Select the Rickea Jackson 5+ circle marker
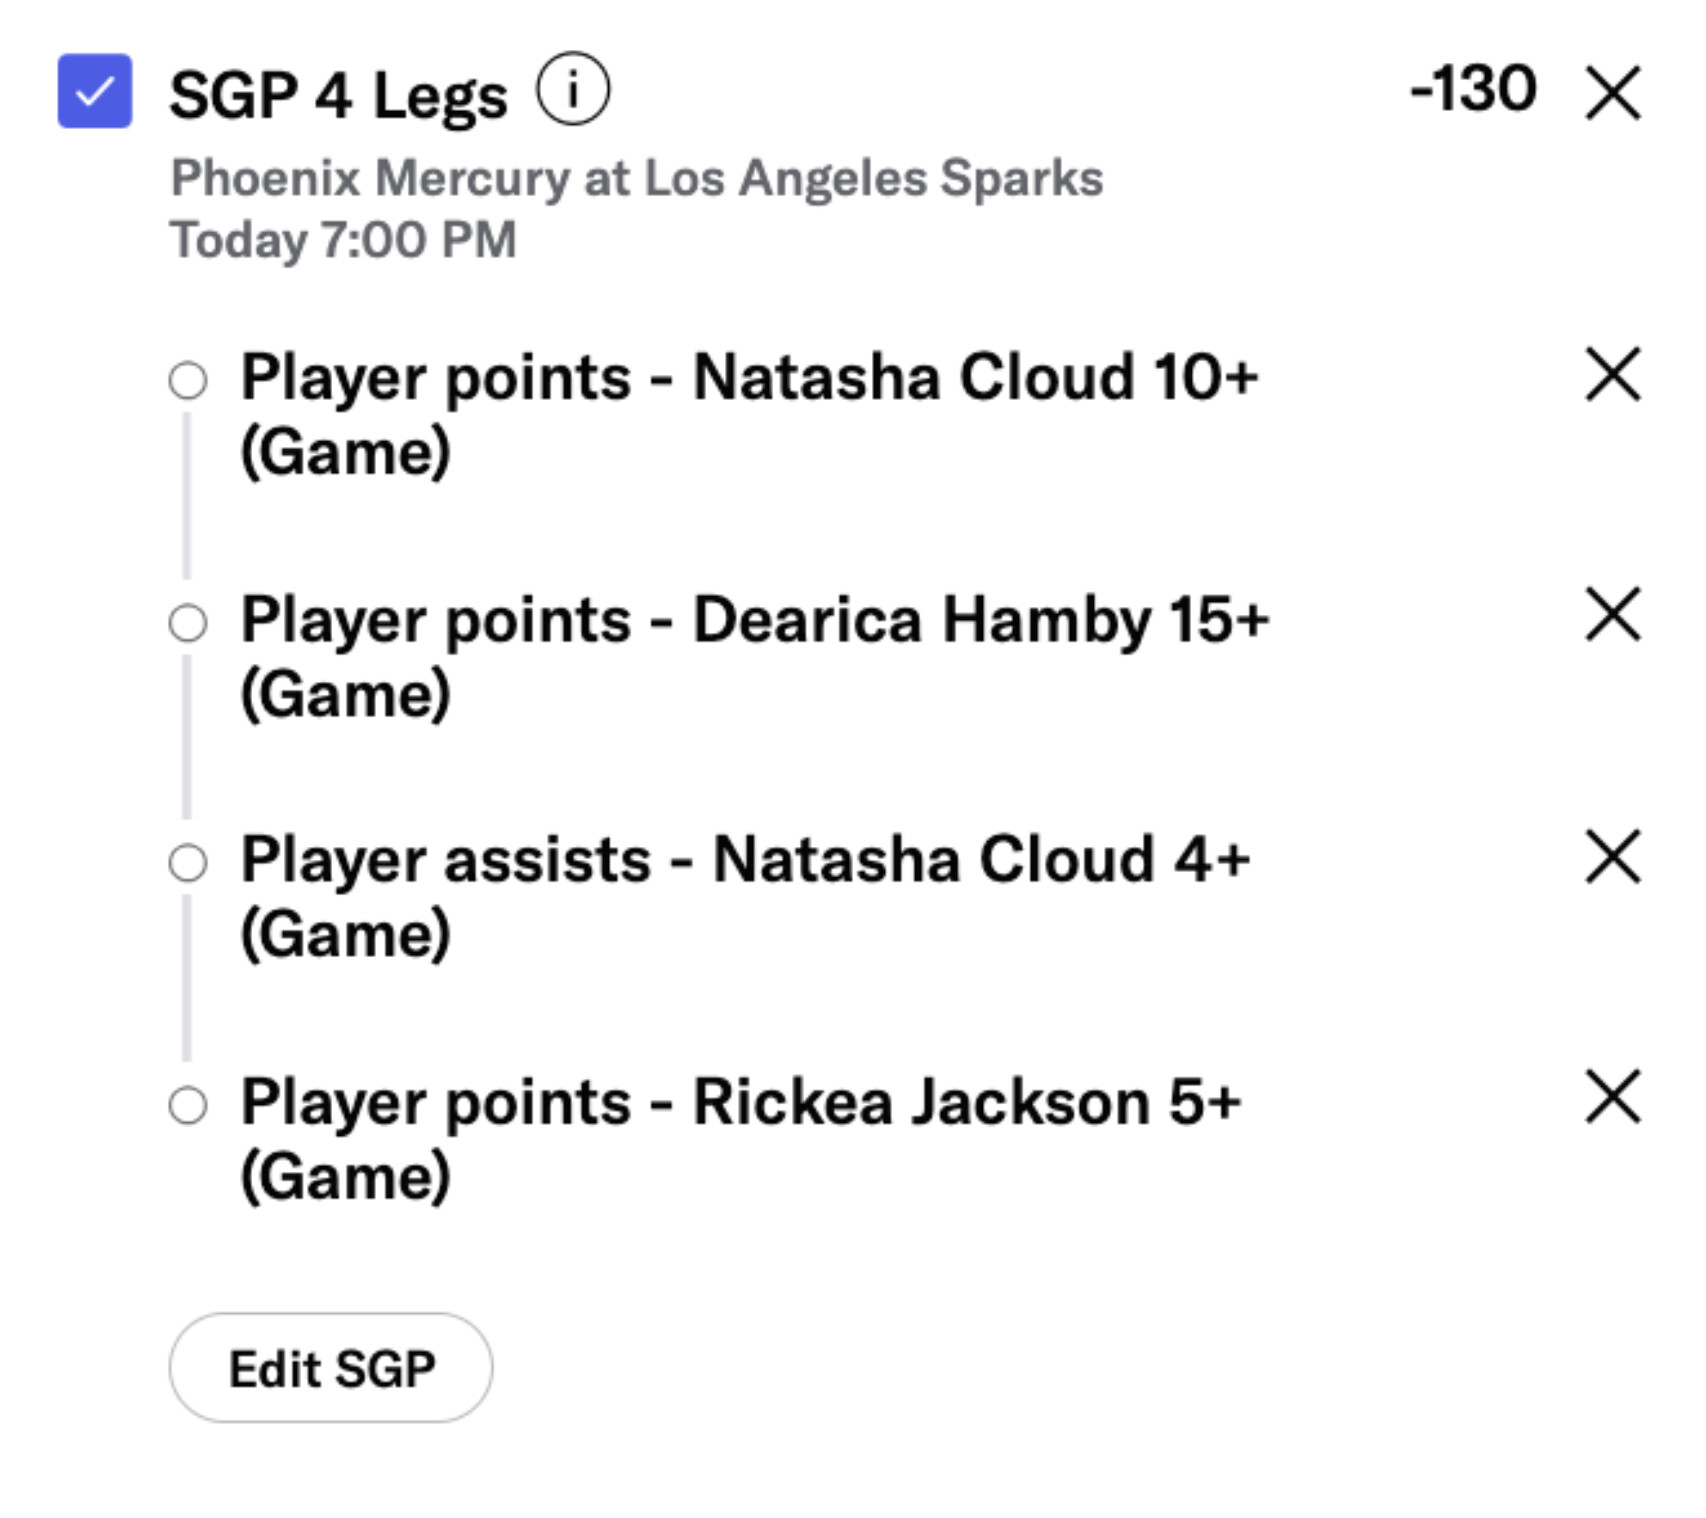The height and width of the screenshot is (1518, 1706). tap(188, 1106)
